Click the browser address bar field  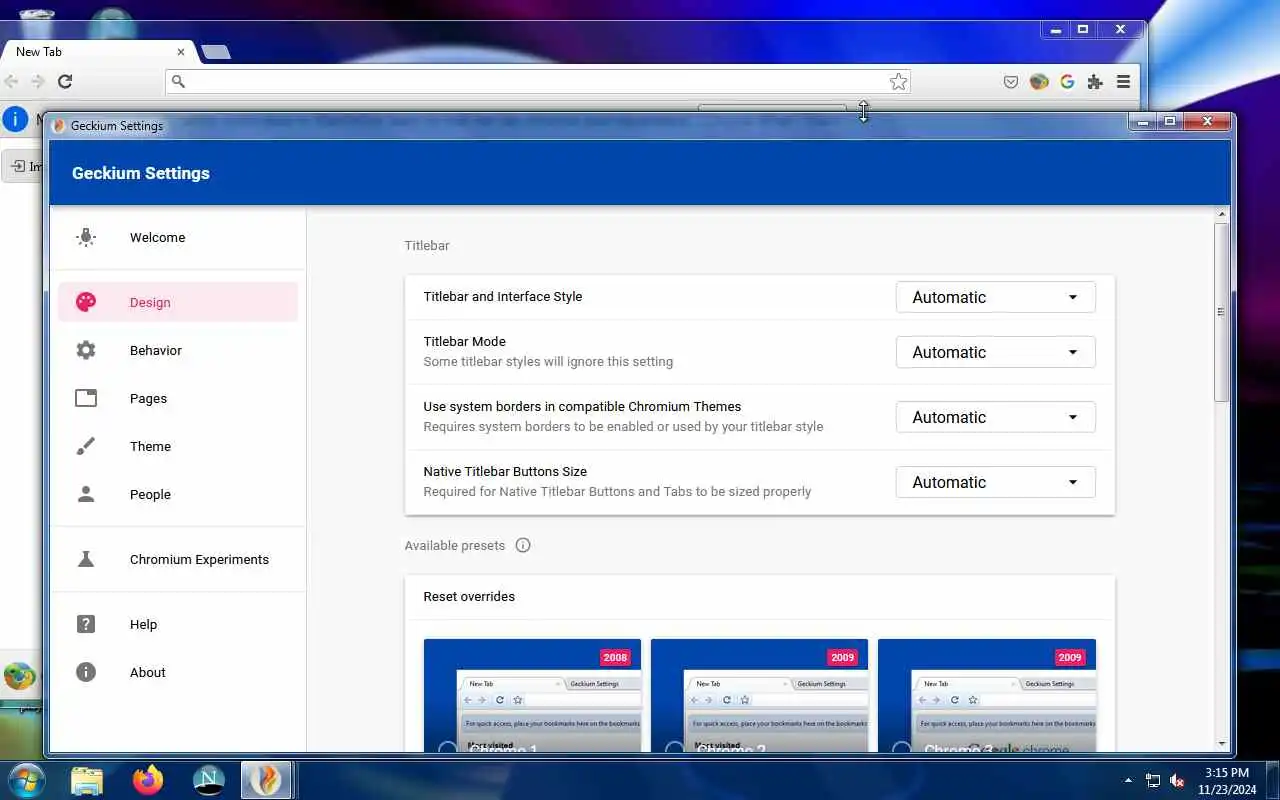[x=538, y=82]
